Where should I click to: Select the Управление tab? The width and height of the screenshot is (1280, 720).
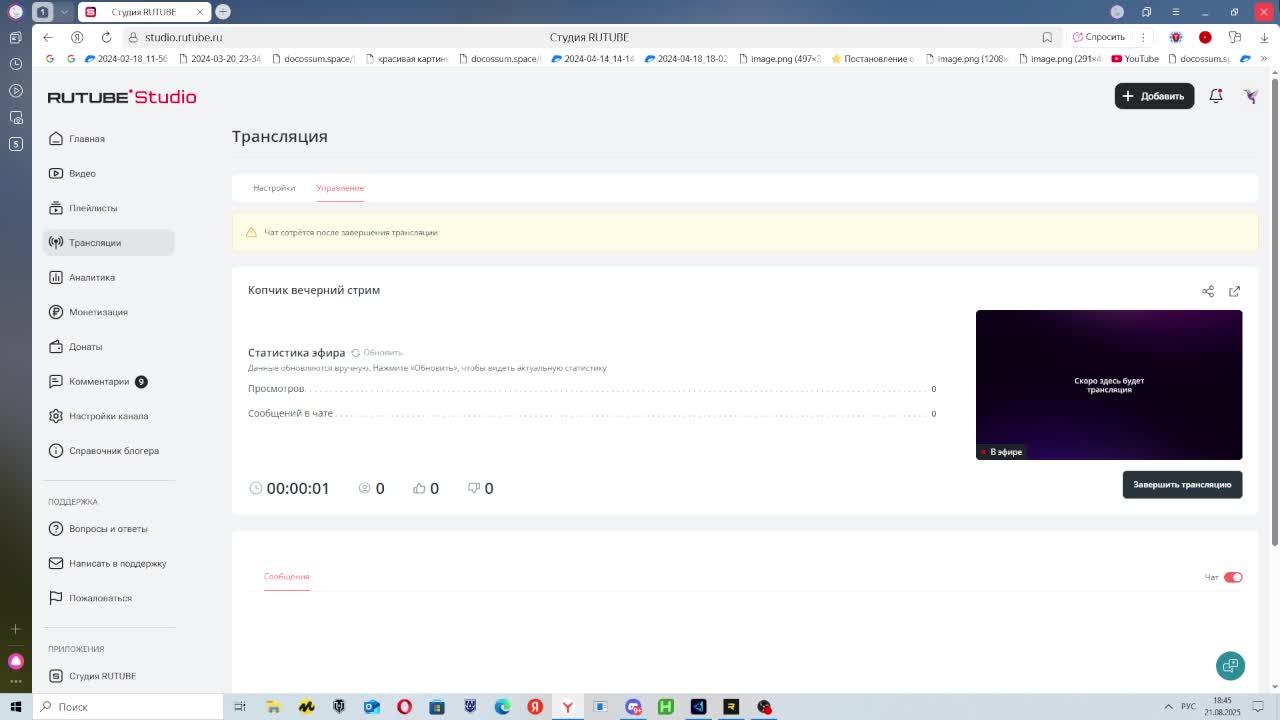point(340,188)
